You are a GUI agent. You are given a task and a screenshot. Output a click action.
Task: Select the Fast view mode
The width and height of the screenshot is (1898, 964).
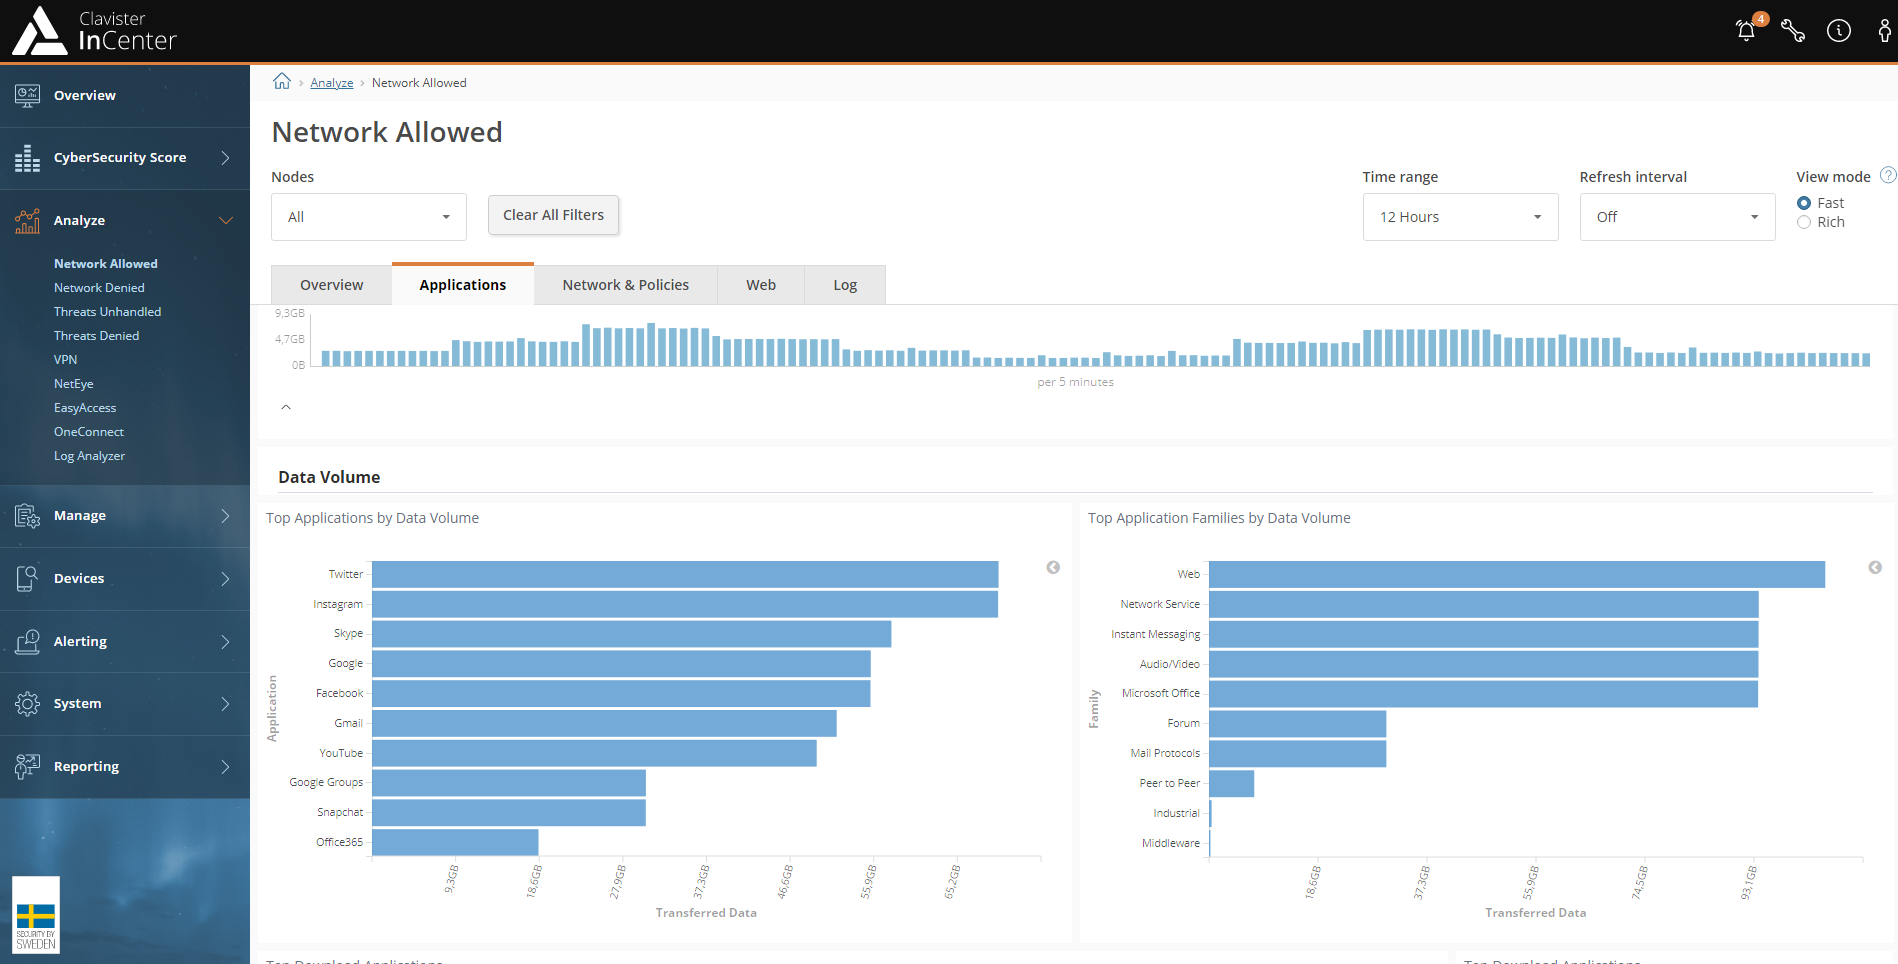(1804, 203)
